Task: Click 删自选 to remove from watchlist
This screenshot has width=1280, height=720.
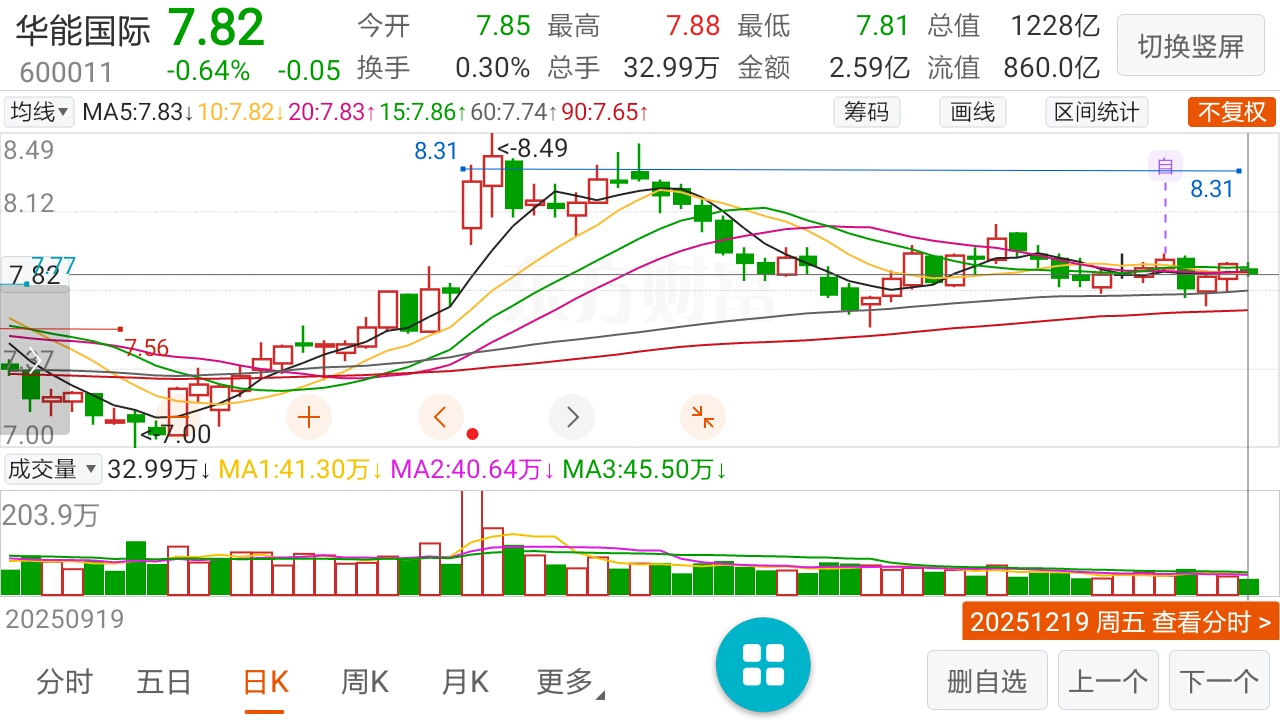Action: 987,682
